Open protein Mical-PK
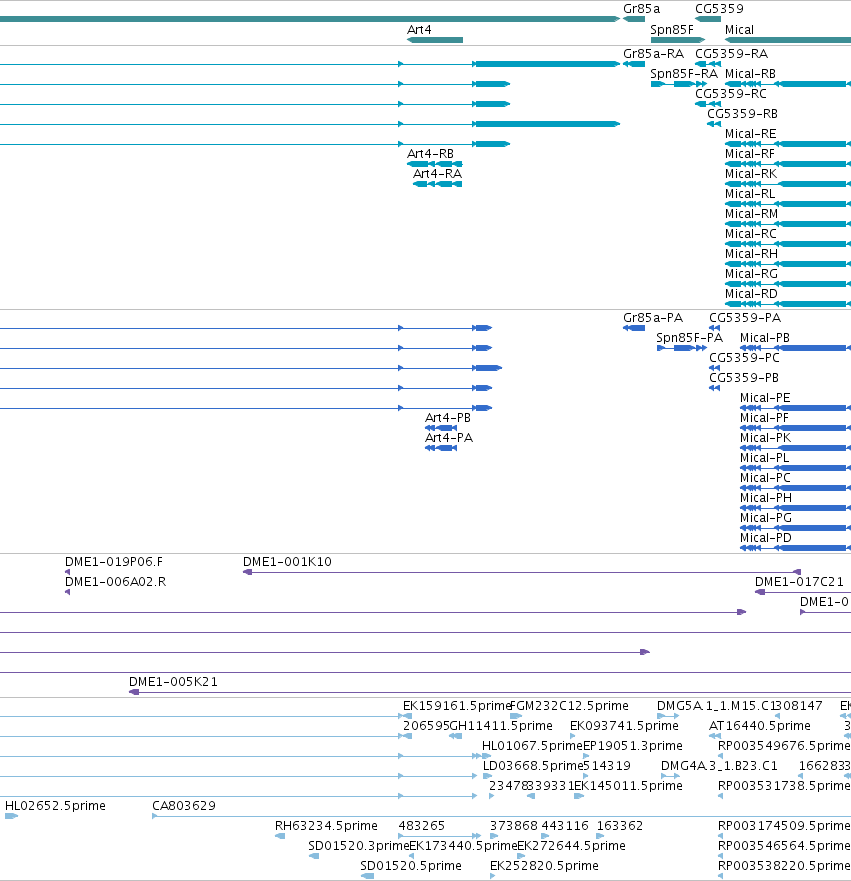This screenshot has width=851, height=881. click(795, 448)
